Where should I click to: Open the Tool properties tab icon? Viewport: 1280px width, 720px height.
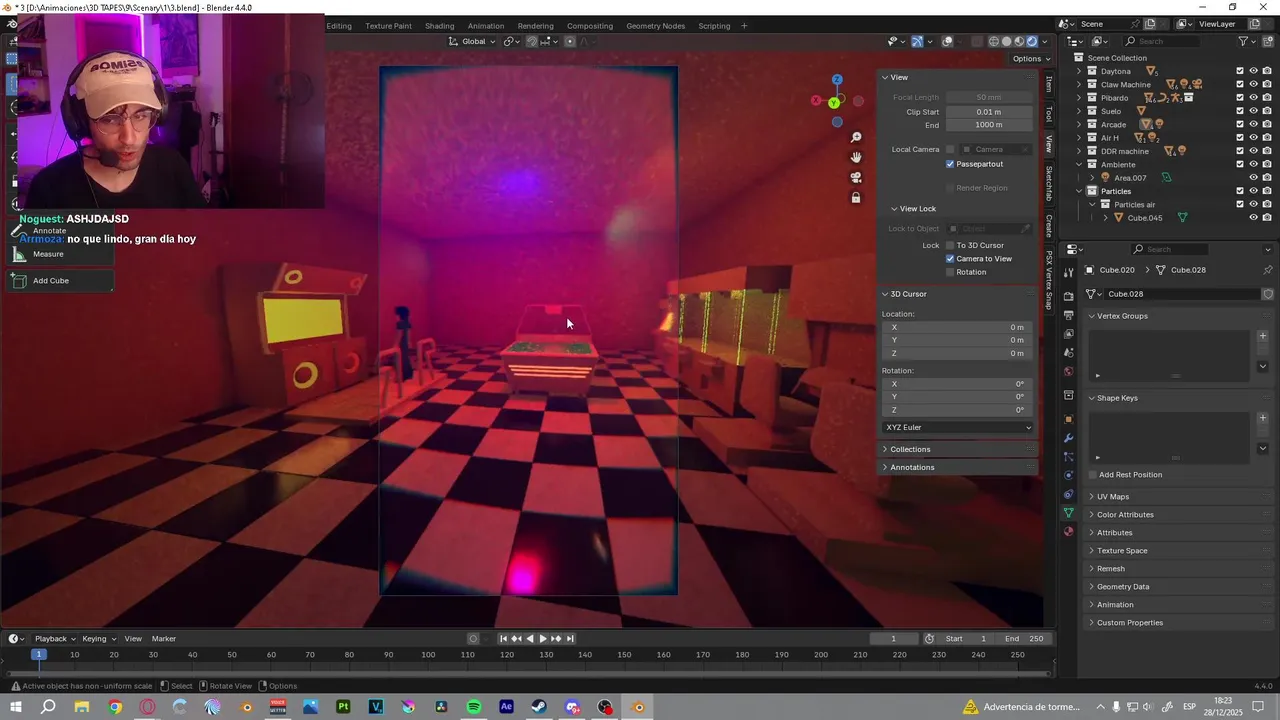(1069, 270)
